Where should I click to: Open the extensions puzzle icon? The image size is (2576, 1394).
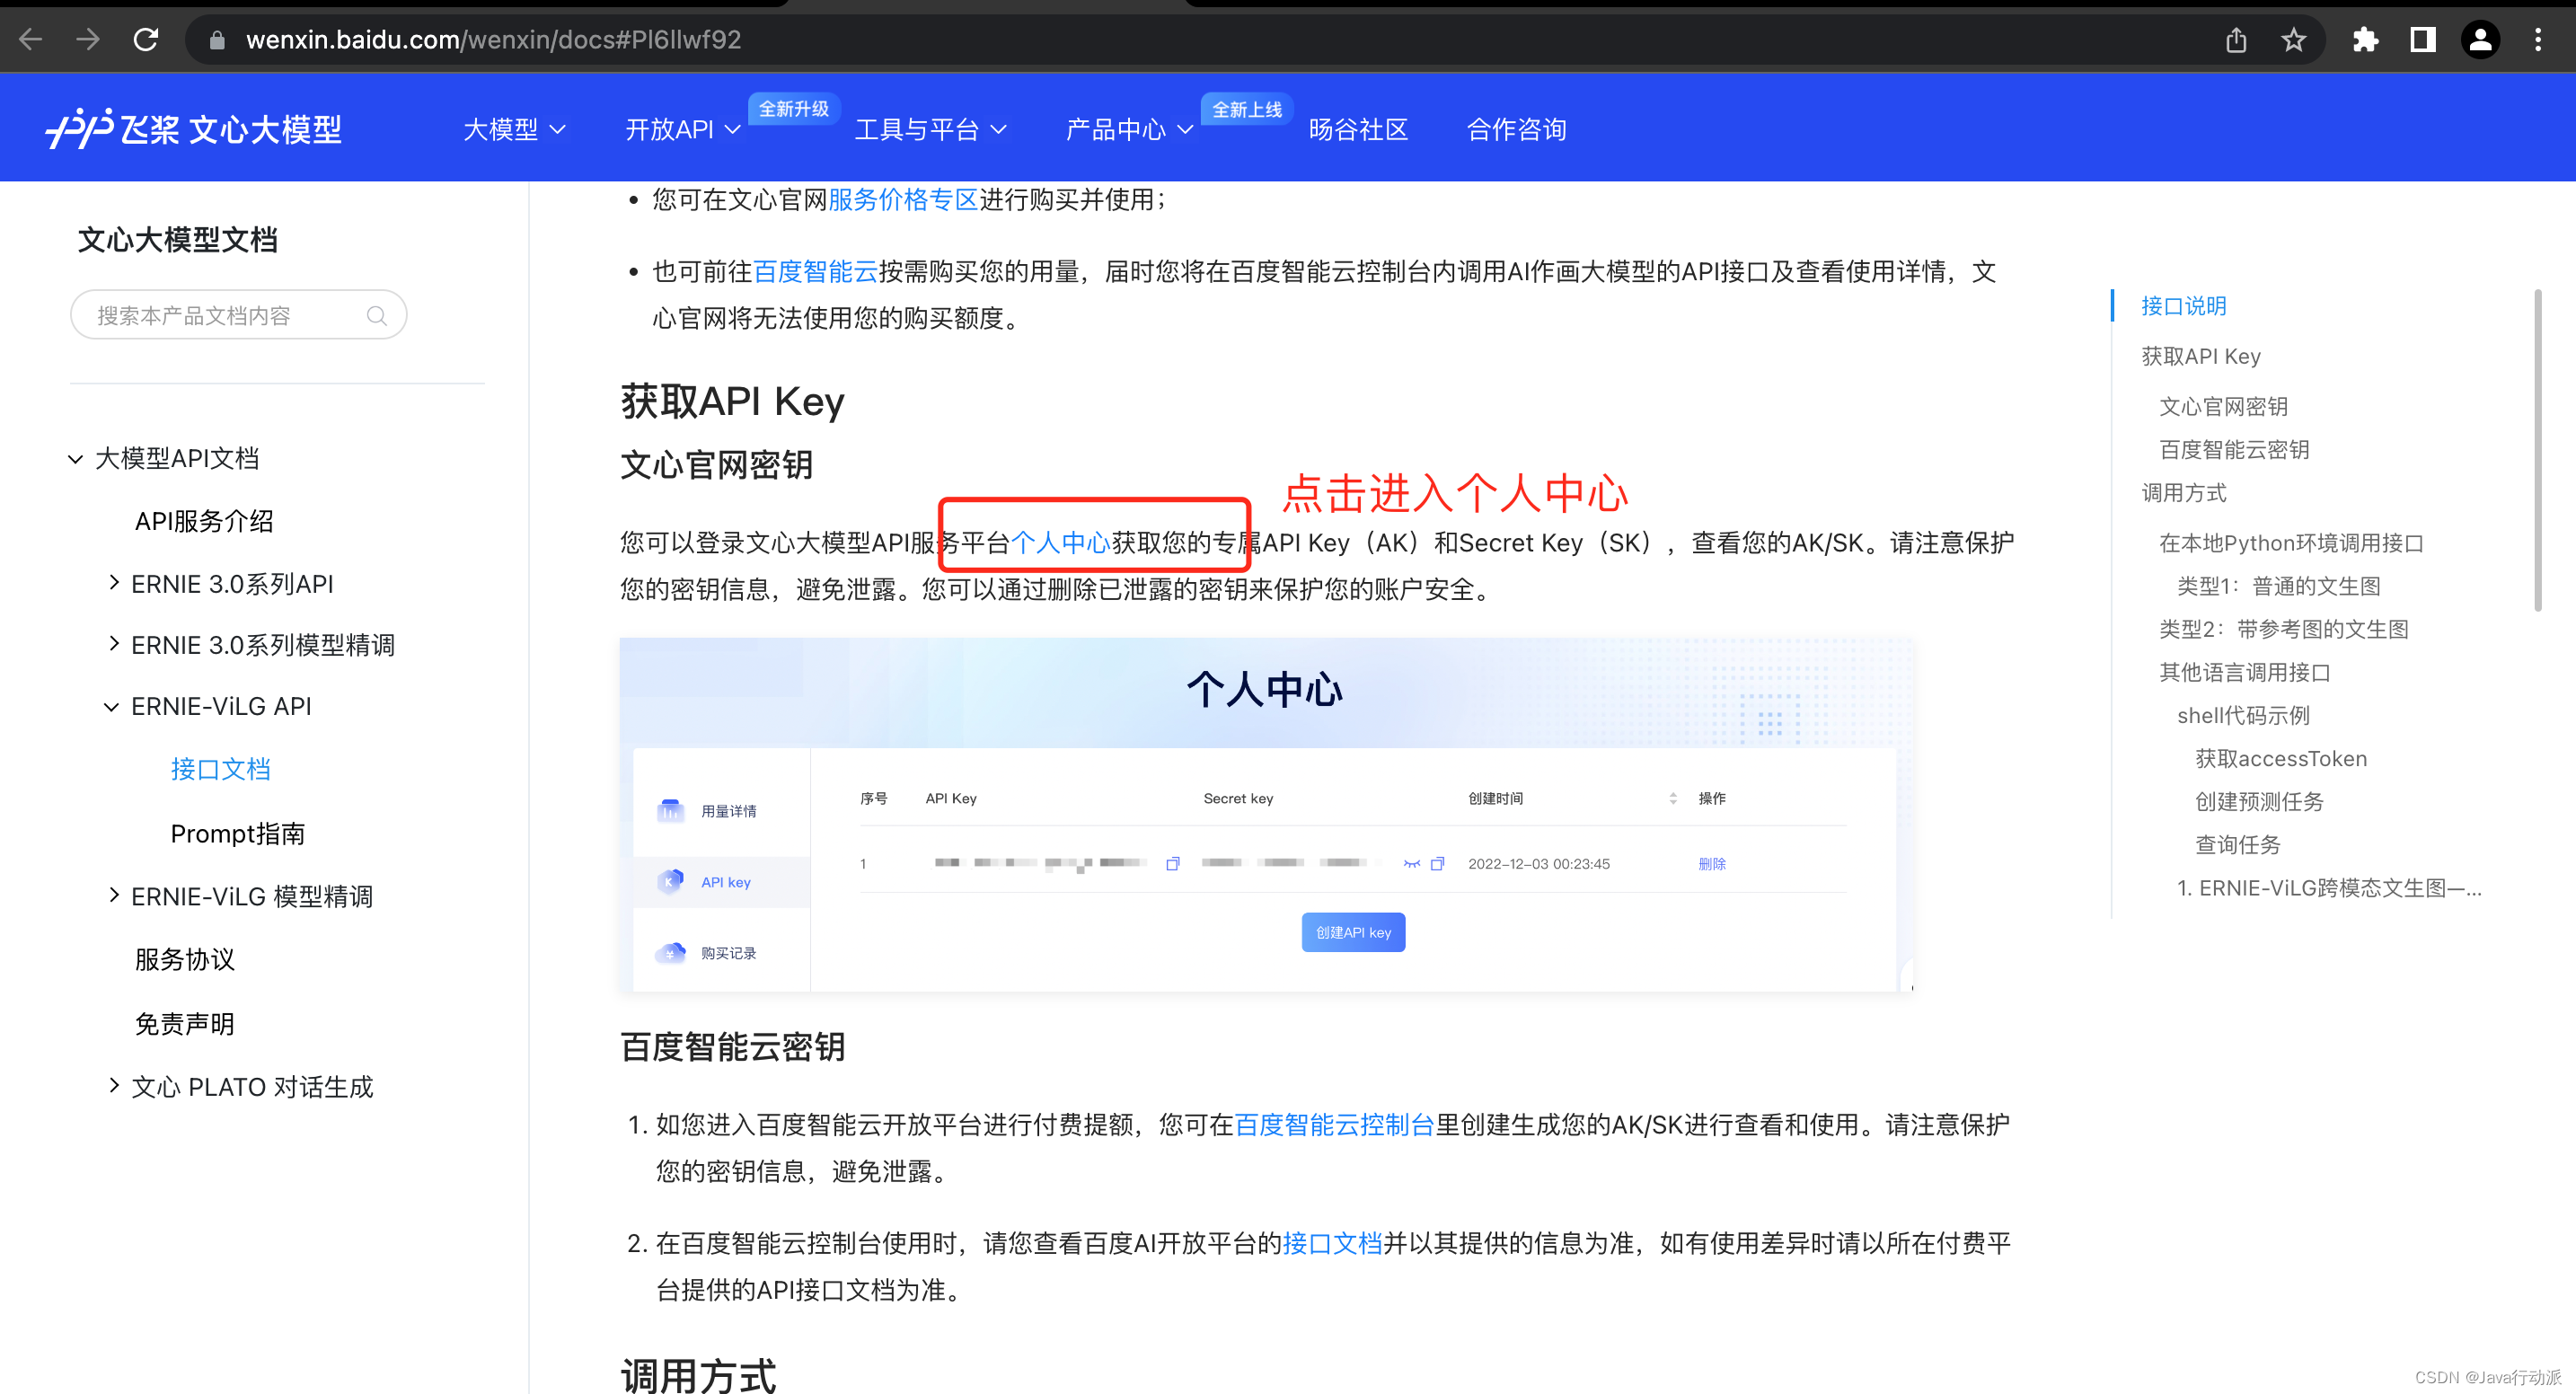pos(2365,40)
